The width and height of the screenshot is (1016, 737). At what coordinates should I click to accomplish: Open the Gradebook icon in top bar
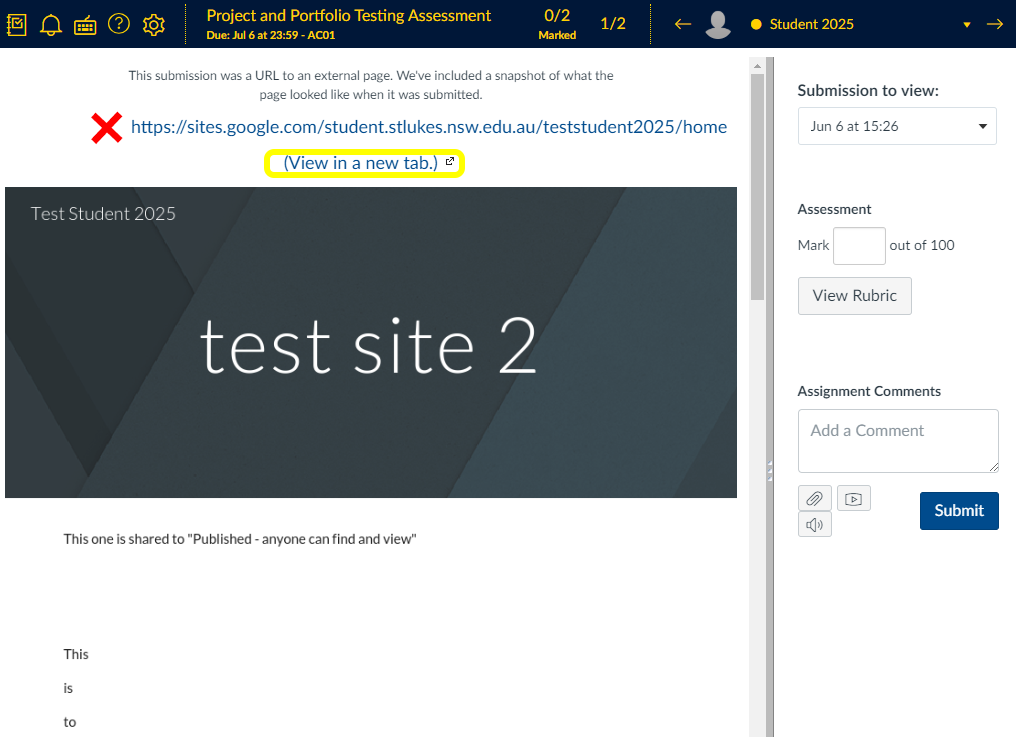(x=17, y=24)
